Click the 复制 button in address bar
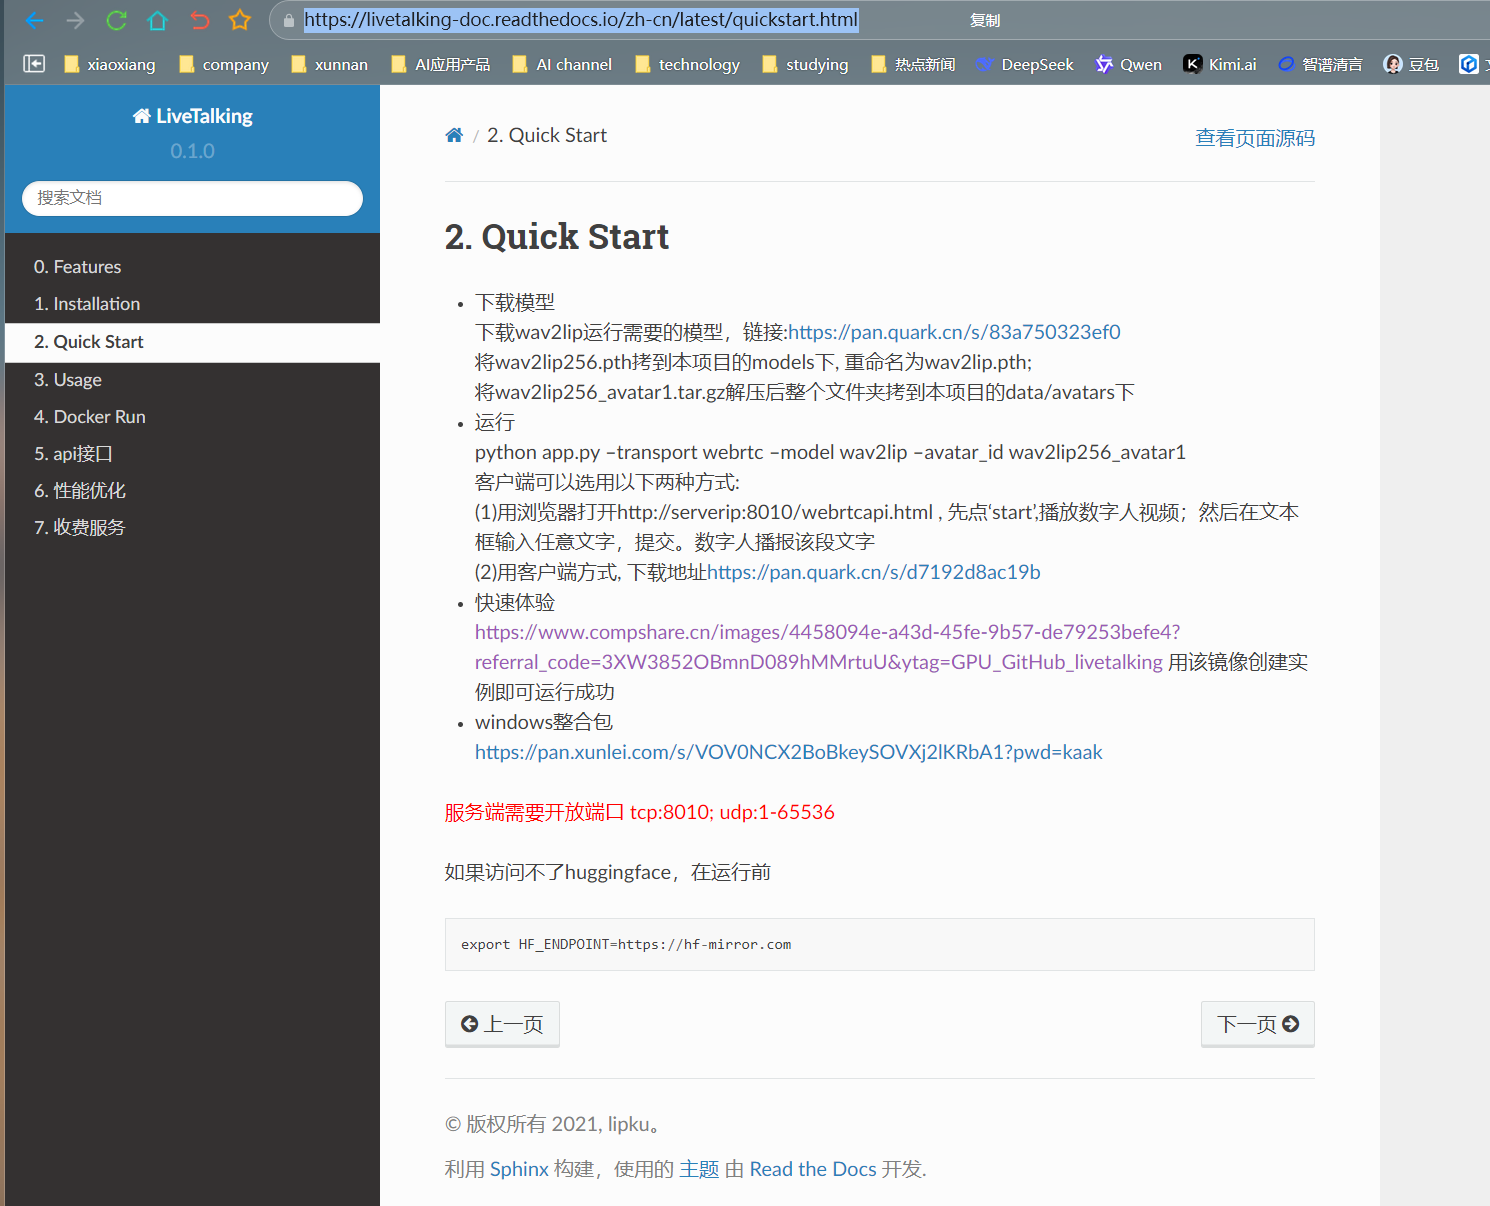Screen dimensions: 1490x1206 (x=985, y=20)
